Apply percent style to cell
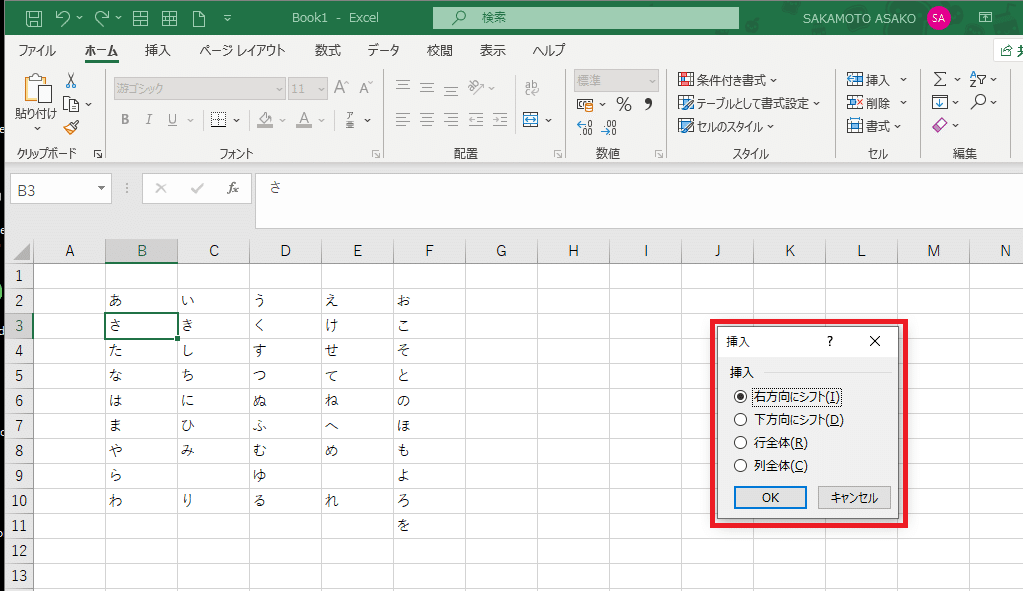 pyautogui.click(x=624, y=104)
